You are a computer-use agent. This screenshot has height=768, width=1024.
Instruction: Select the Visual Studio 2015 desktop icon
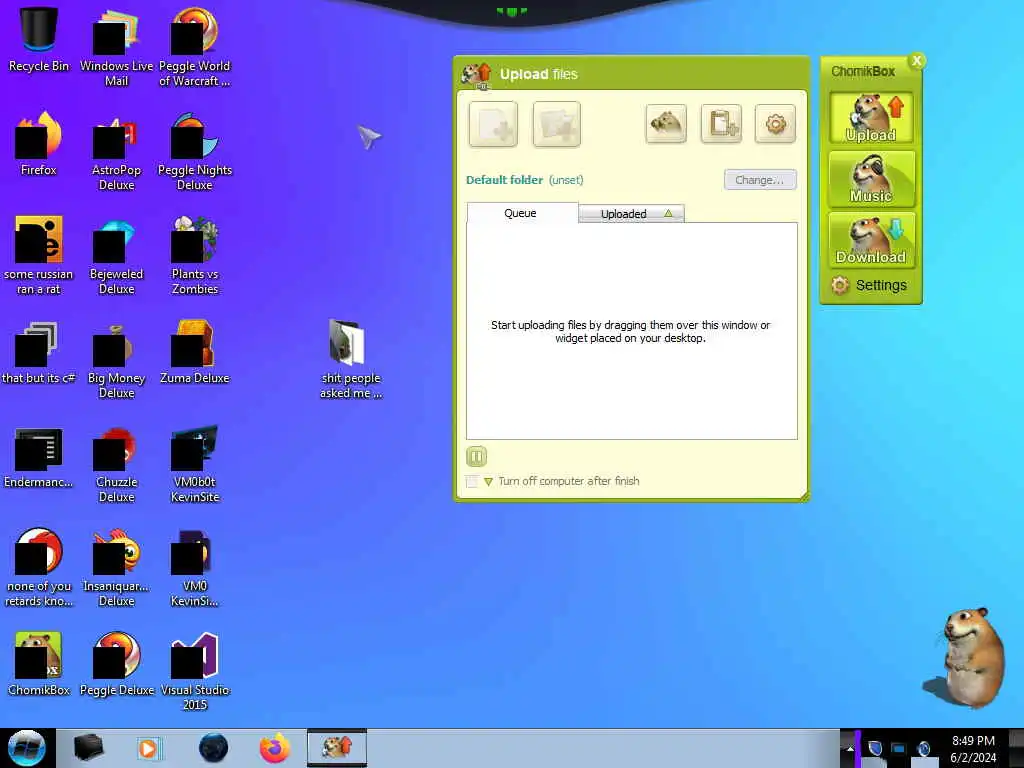point(195,671)
